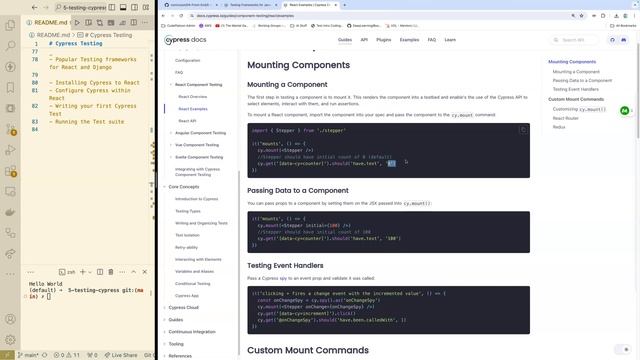The height and width of the screenshot is (360, 640).
Task: Open Cypress Discord icon in docs header
Action: tap(624, 40)
